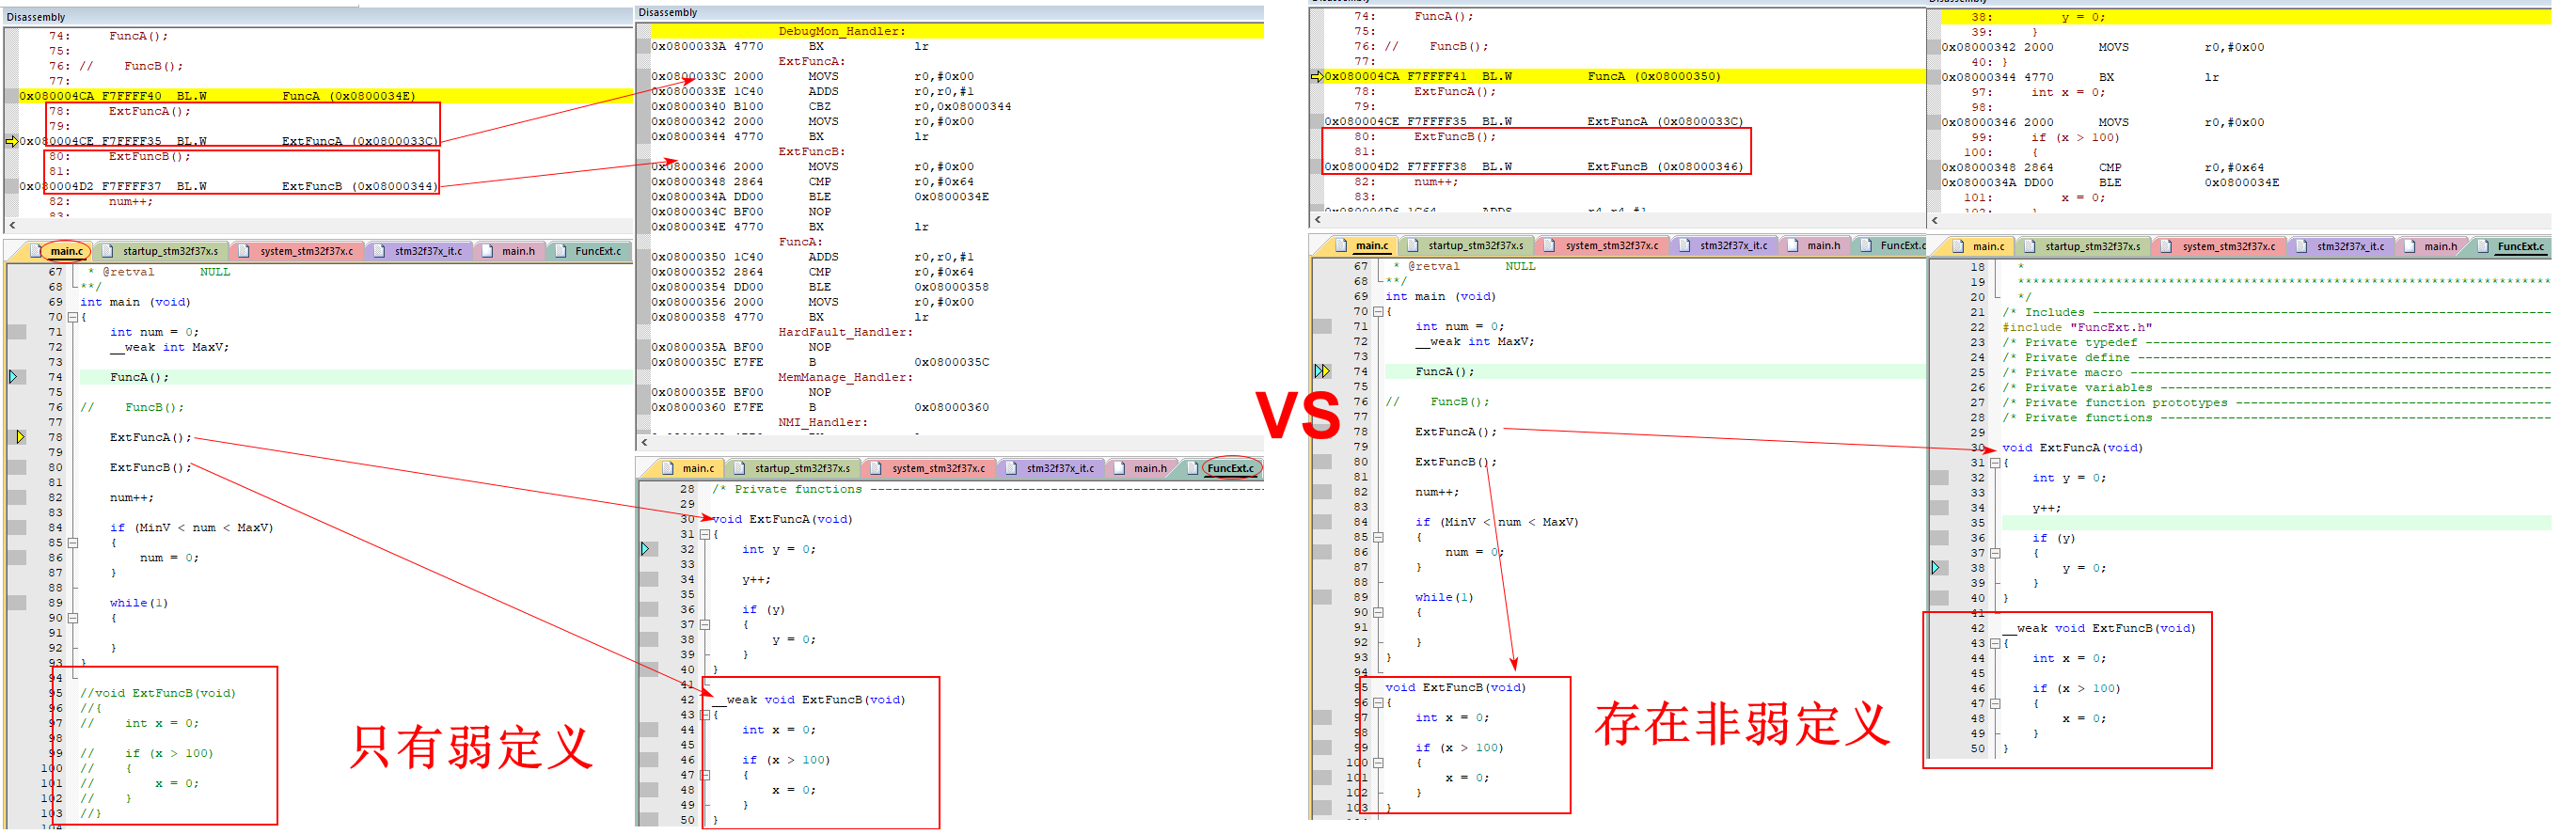Image resolution: width=2576 pixels, height=834 pixels.
Task: Collapse the while-loop fold at line 90, leftmost editor
Action: (73, 618)
